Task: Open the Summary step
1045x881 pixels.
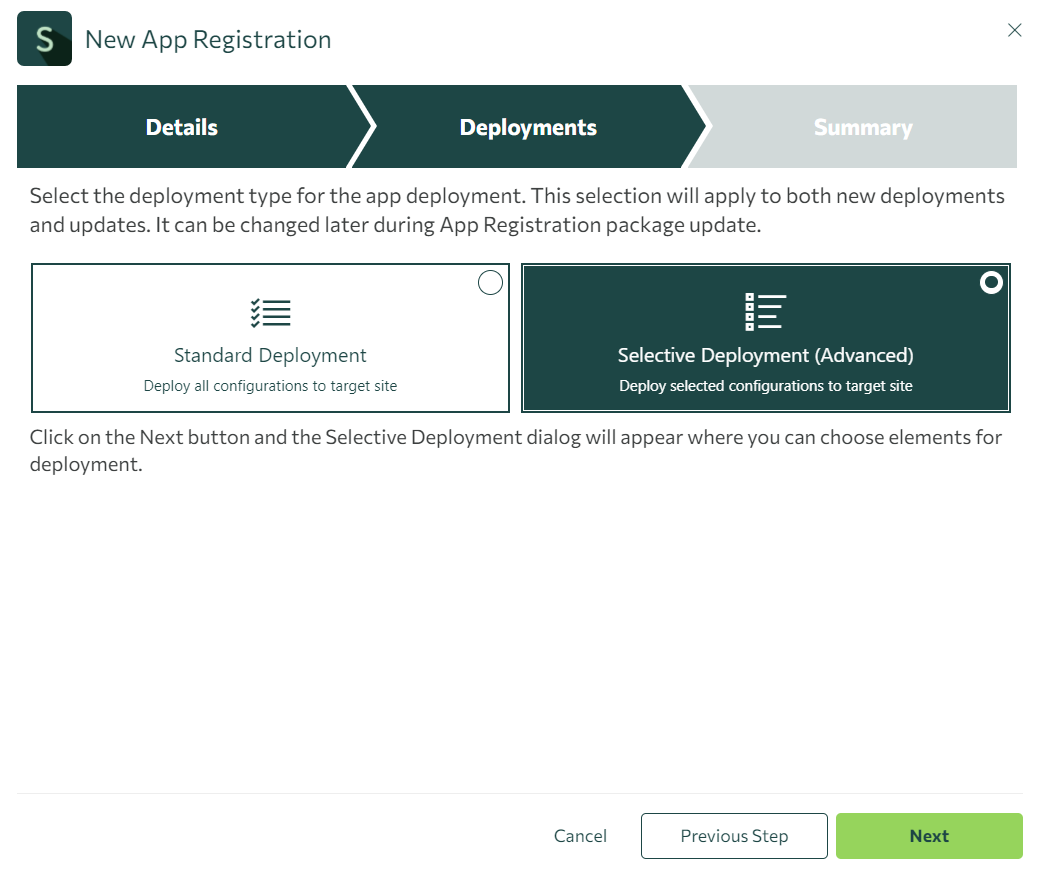Action: pos(862,127)
